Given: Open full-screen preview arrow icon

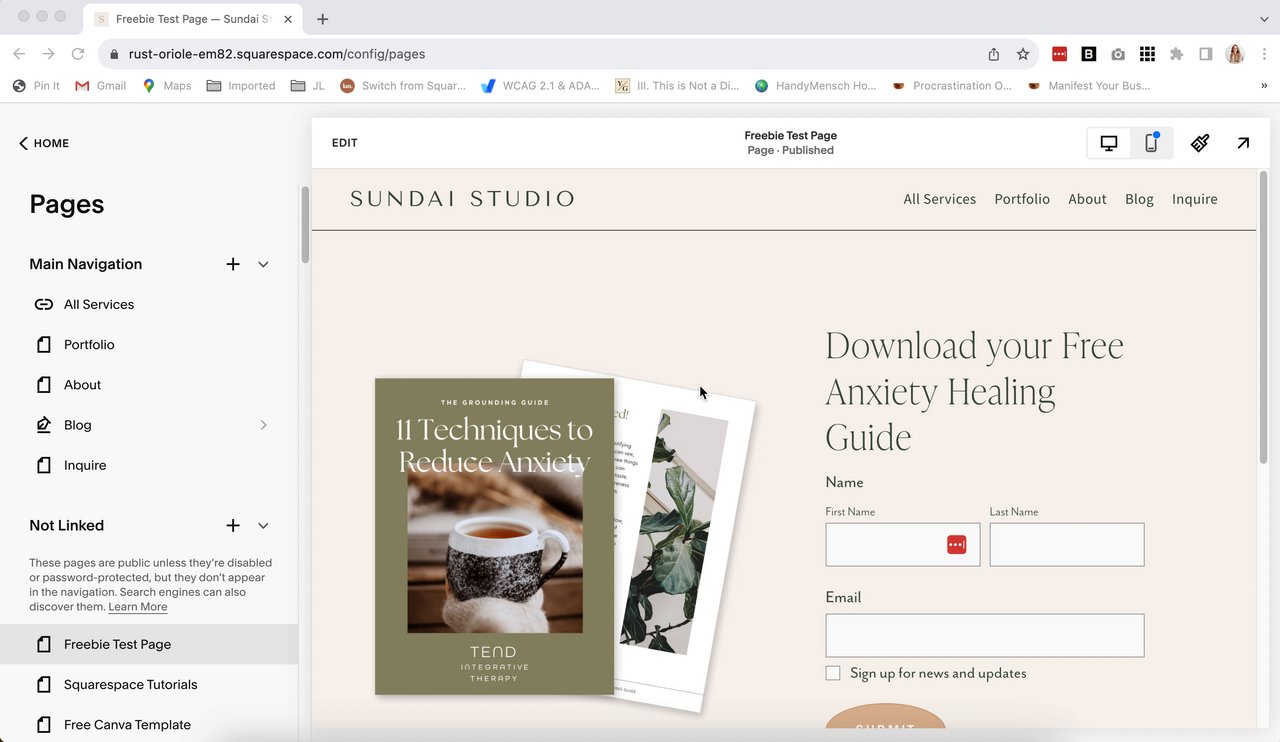Looking at the screenshot, I should point(1243,143).
